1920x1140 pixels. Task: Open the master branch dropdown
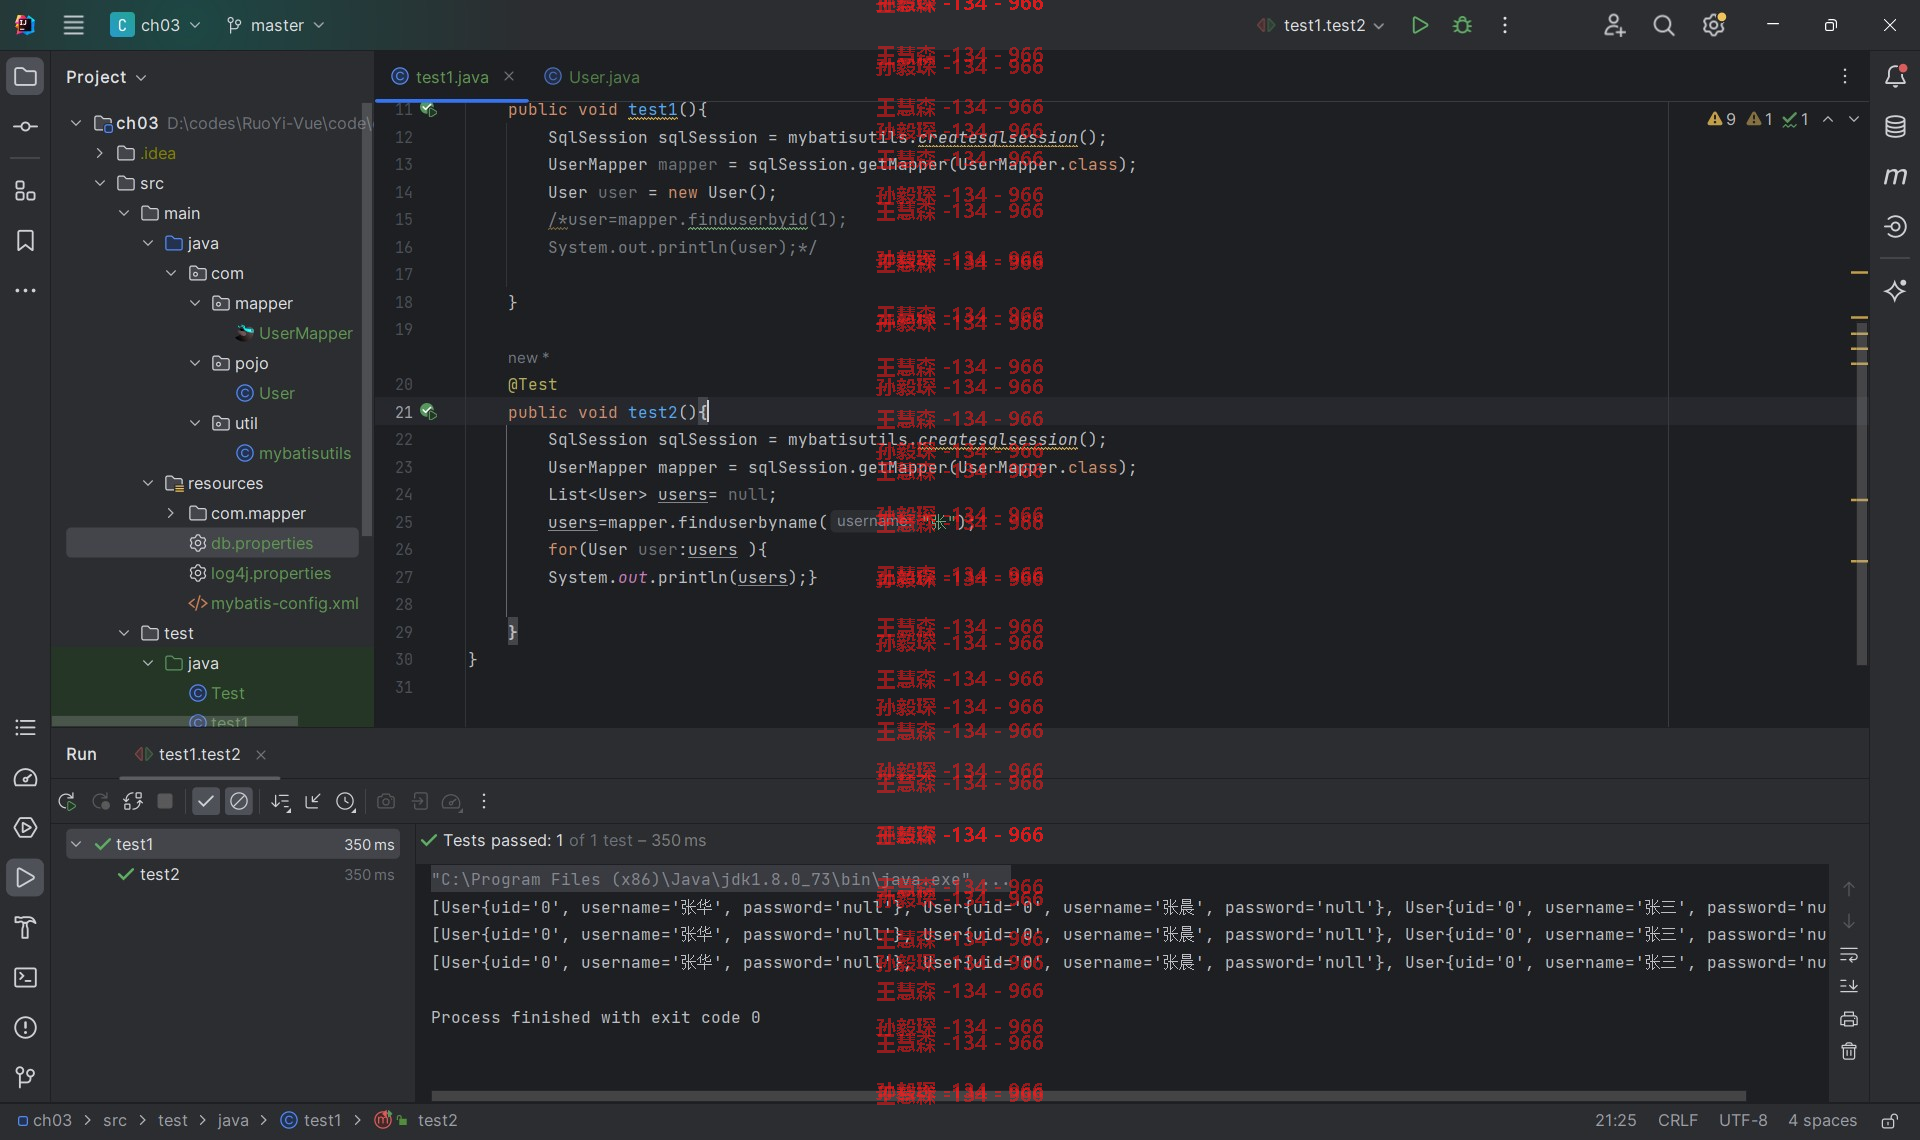point(275,25)
